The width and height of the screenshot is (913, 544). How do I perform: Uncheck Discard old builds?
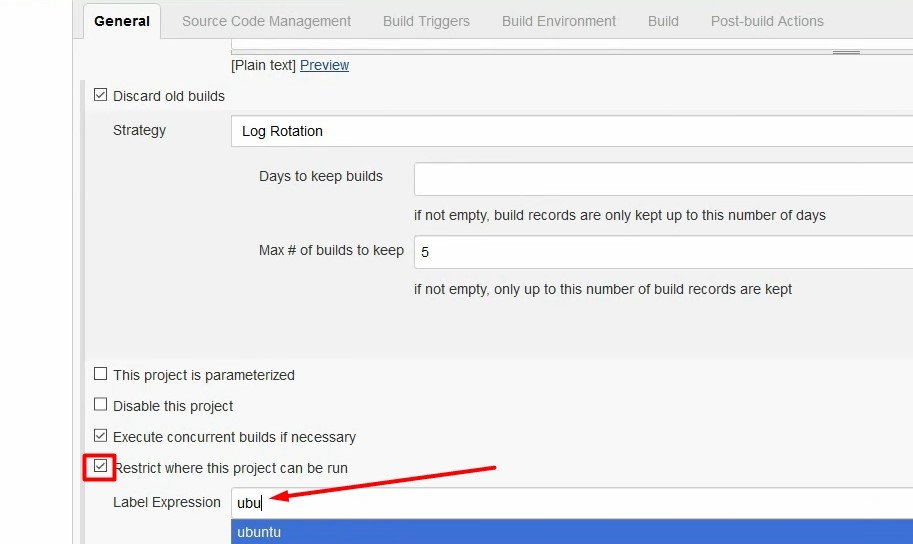coord(100,95)
